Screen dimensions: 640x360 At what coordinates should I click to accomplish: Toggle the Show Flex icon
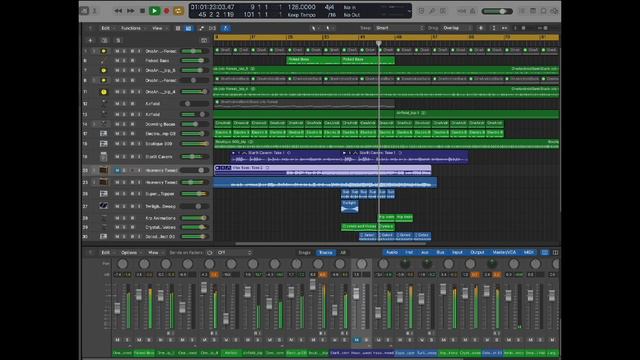212,28
